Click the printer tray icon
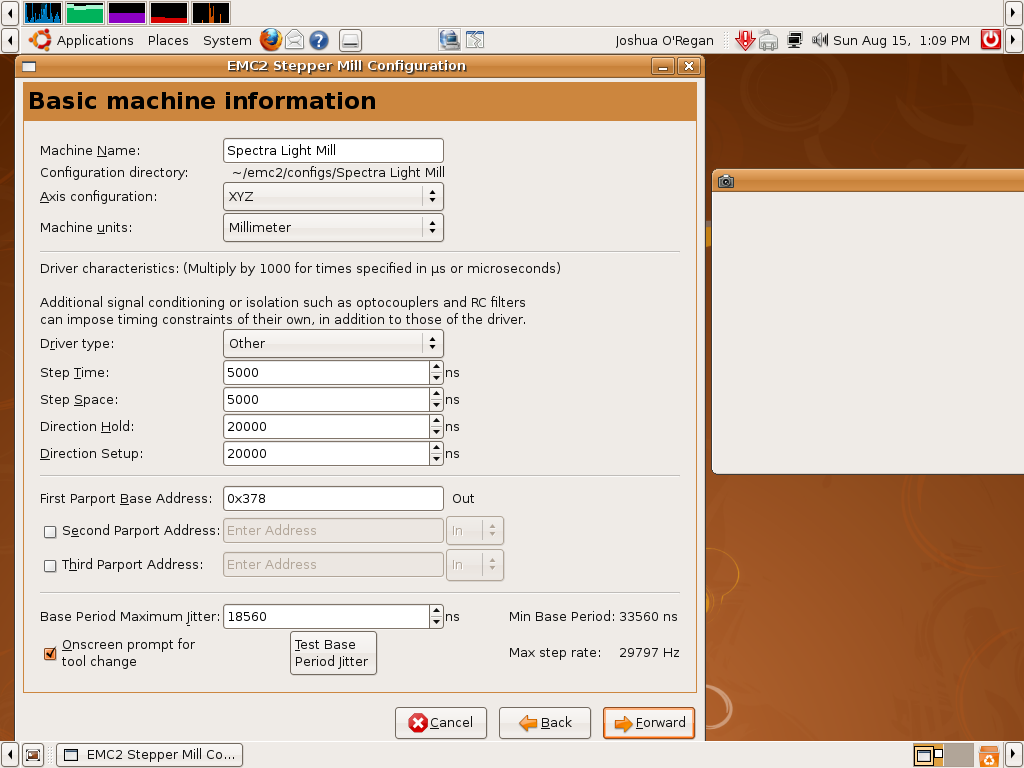The image size is (1024, 768). (x=769, y=40)
